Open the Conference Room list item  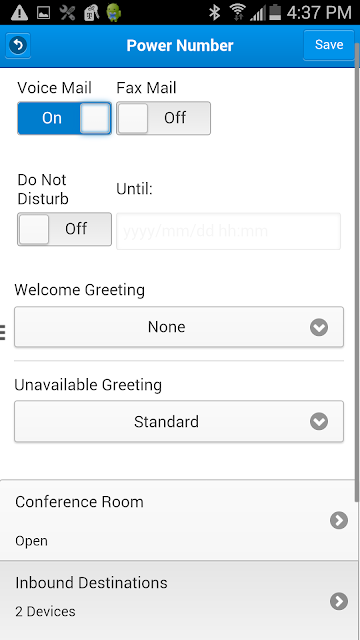pos(178,520)
